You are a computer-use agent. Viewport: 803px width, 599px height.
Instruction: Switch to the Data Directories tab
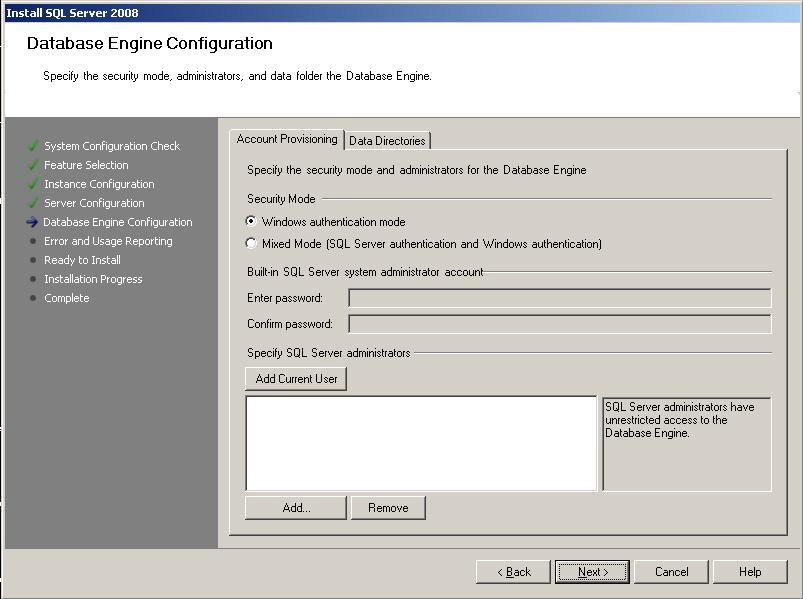(x=387, y=140)
